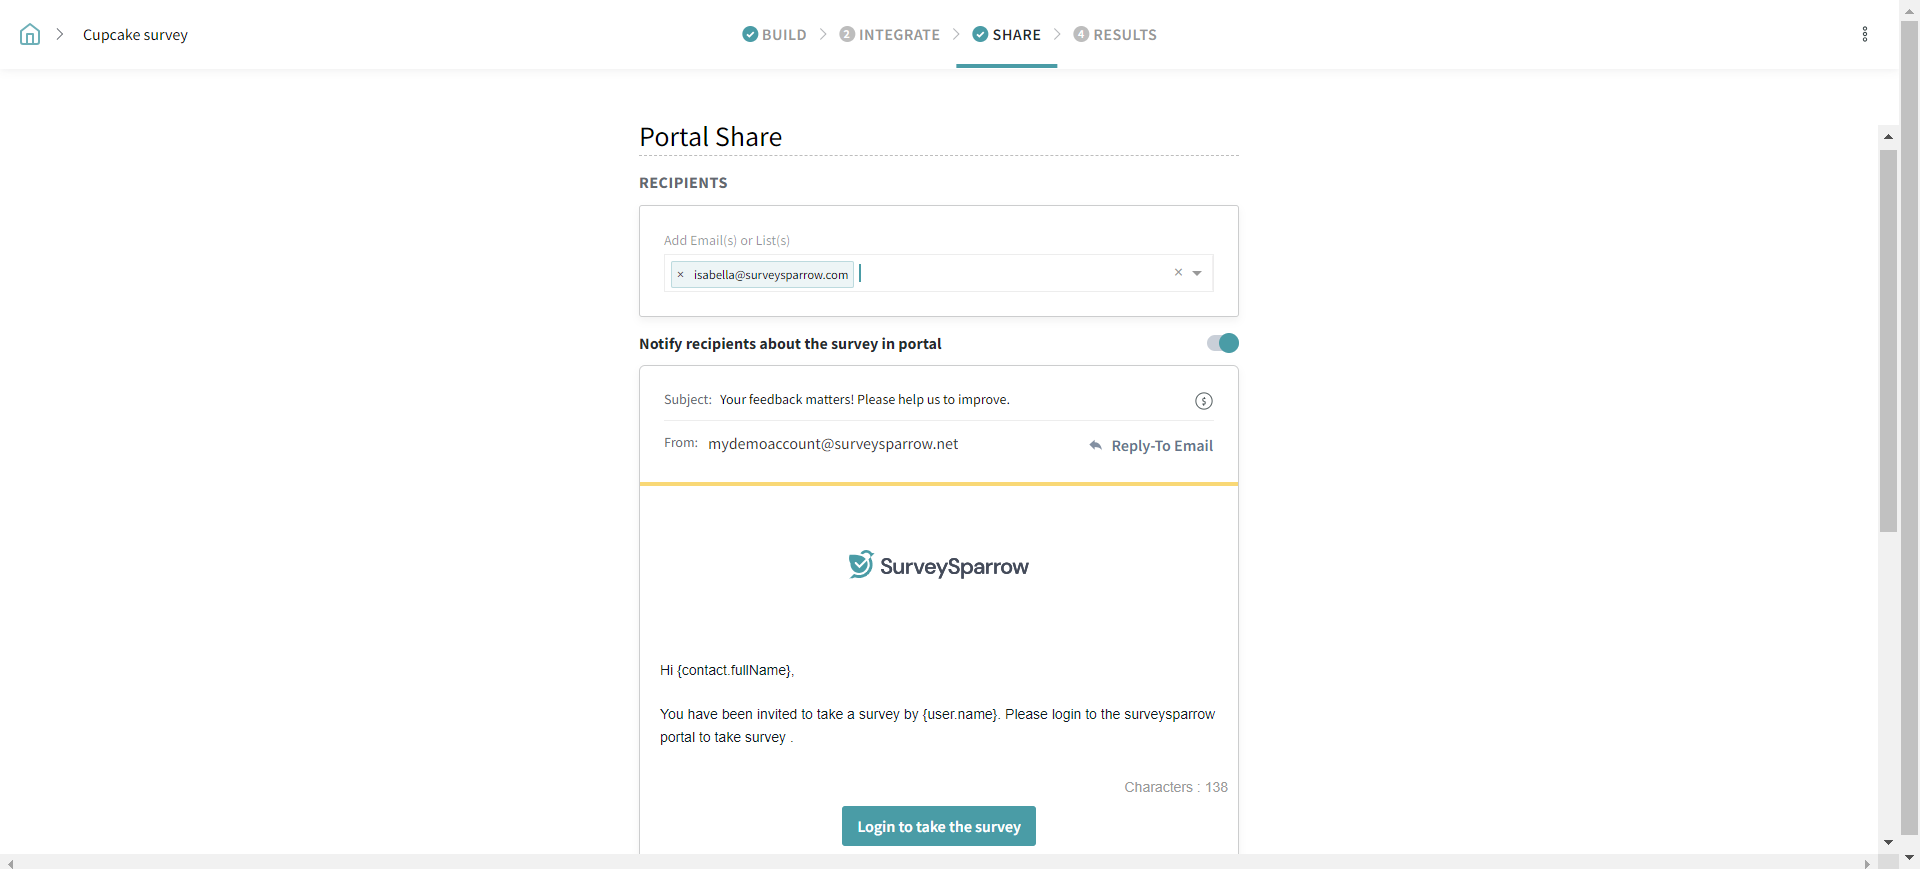Click the home icon in breadcrumb
Viewport: 1920px width, 869px height.
30,35
